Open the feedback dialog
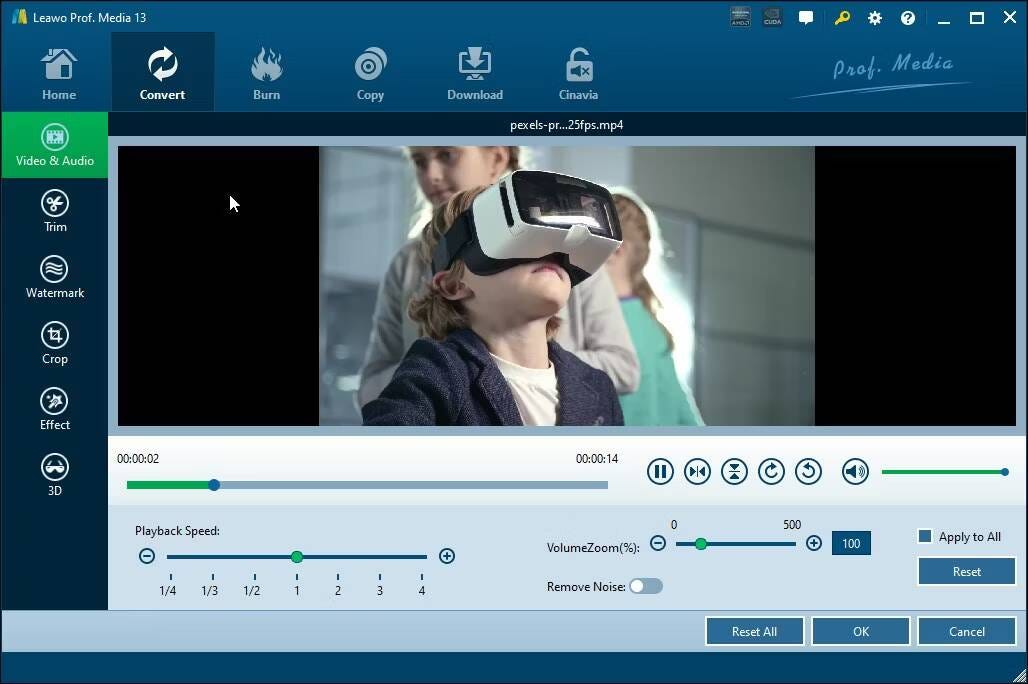The image size is (1028, 684). coord(806,18)
